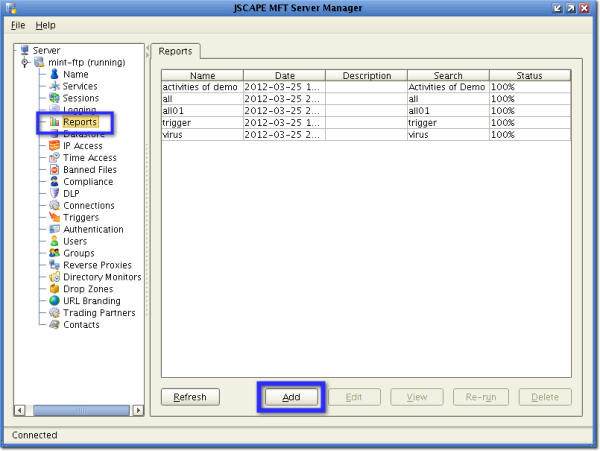Select Connections label in the tree
The image size is (600, 451).
tap(89, 205)
